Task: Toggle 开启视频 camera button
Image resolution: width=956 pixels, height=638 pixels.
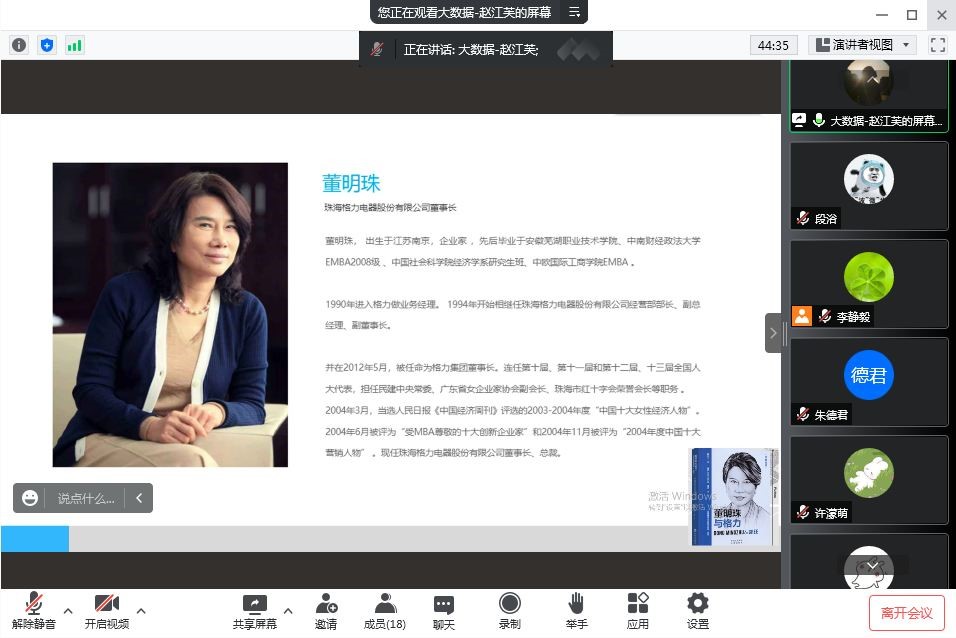Action: pos(106,611)
